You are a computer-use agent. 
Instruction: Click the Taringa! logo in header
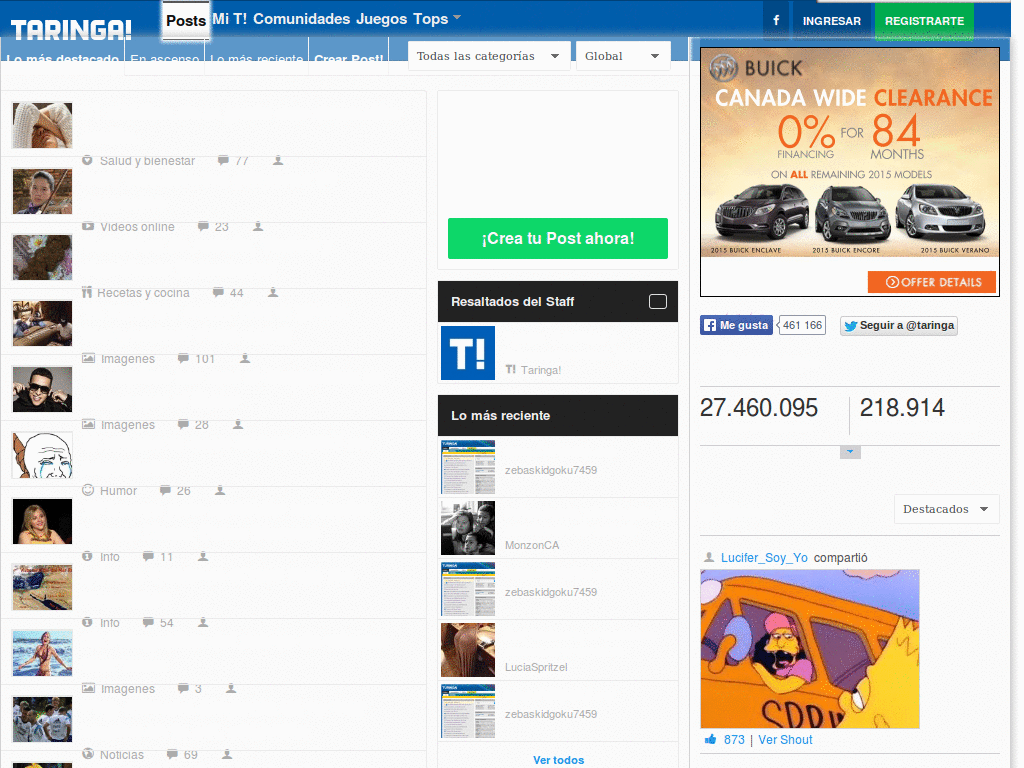coord(71,29)
